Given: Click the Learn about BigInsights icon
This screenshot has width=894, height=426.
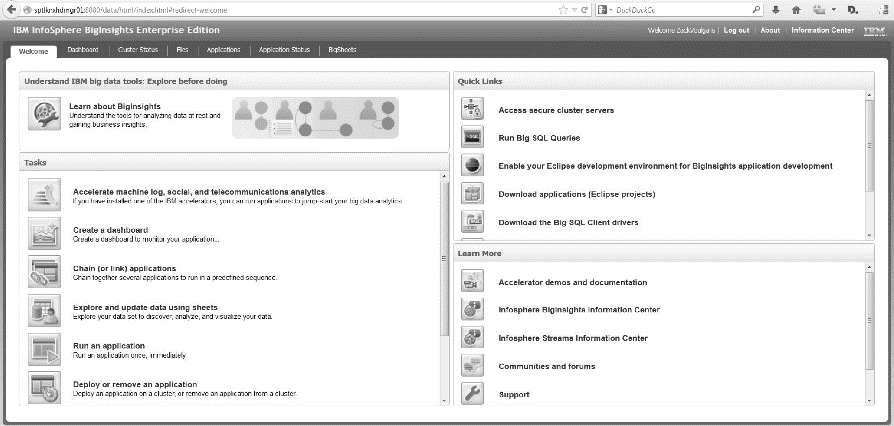Looking at the screenshot, I should click(x=44, y=113).
